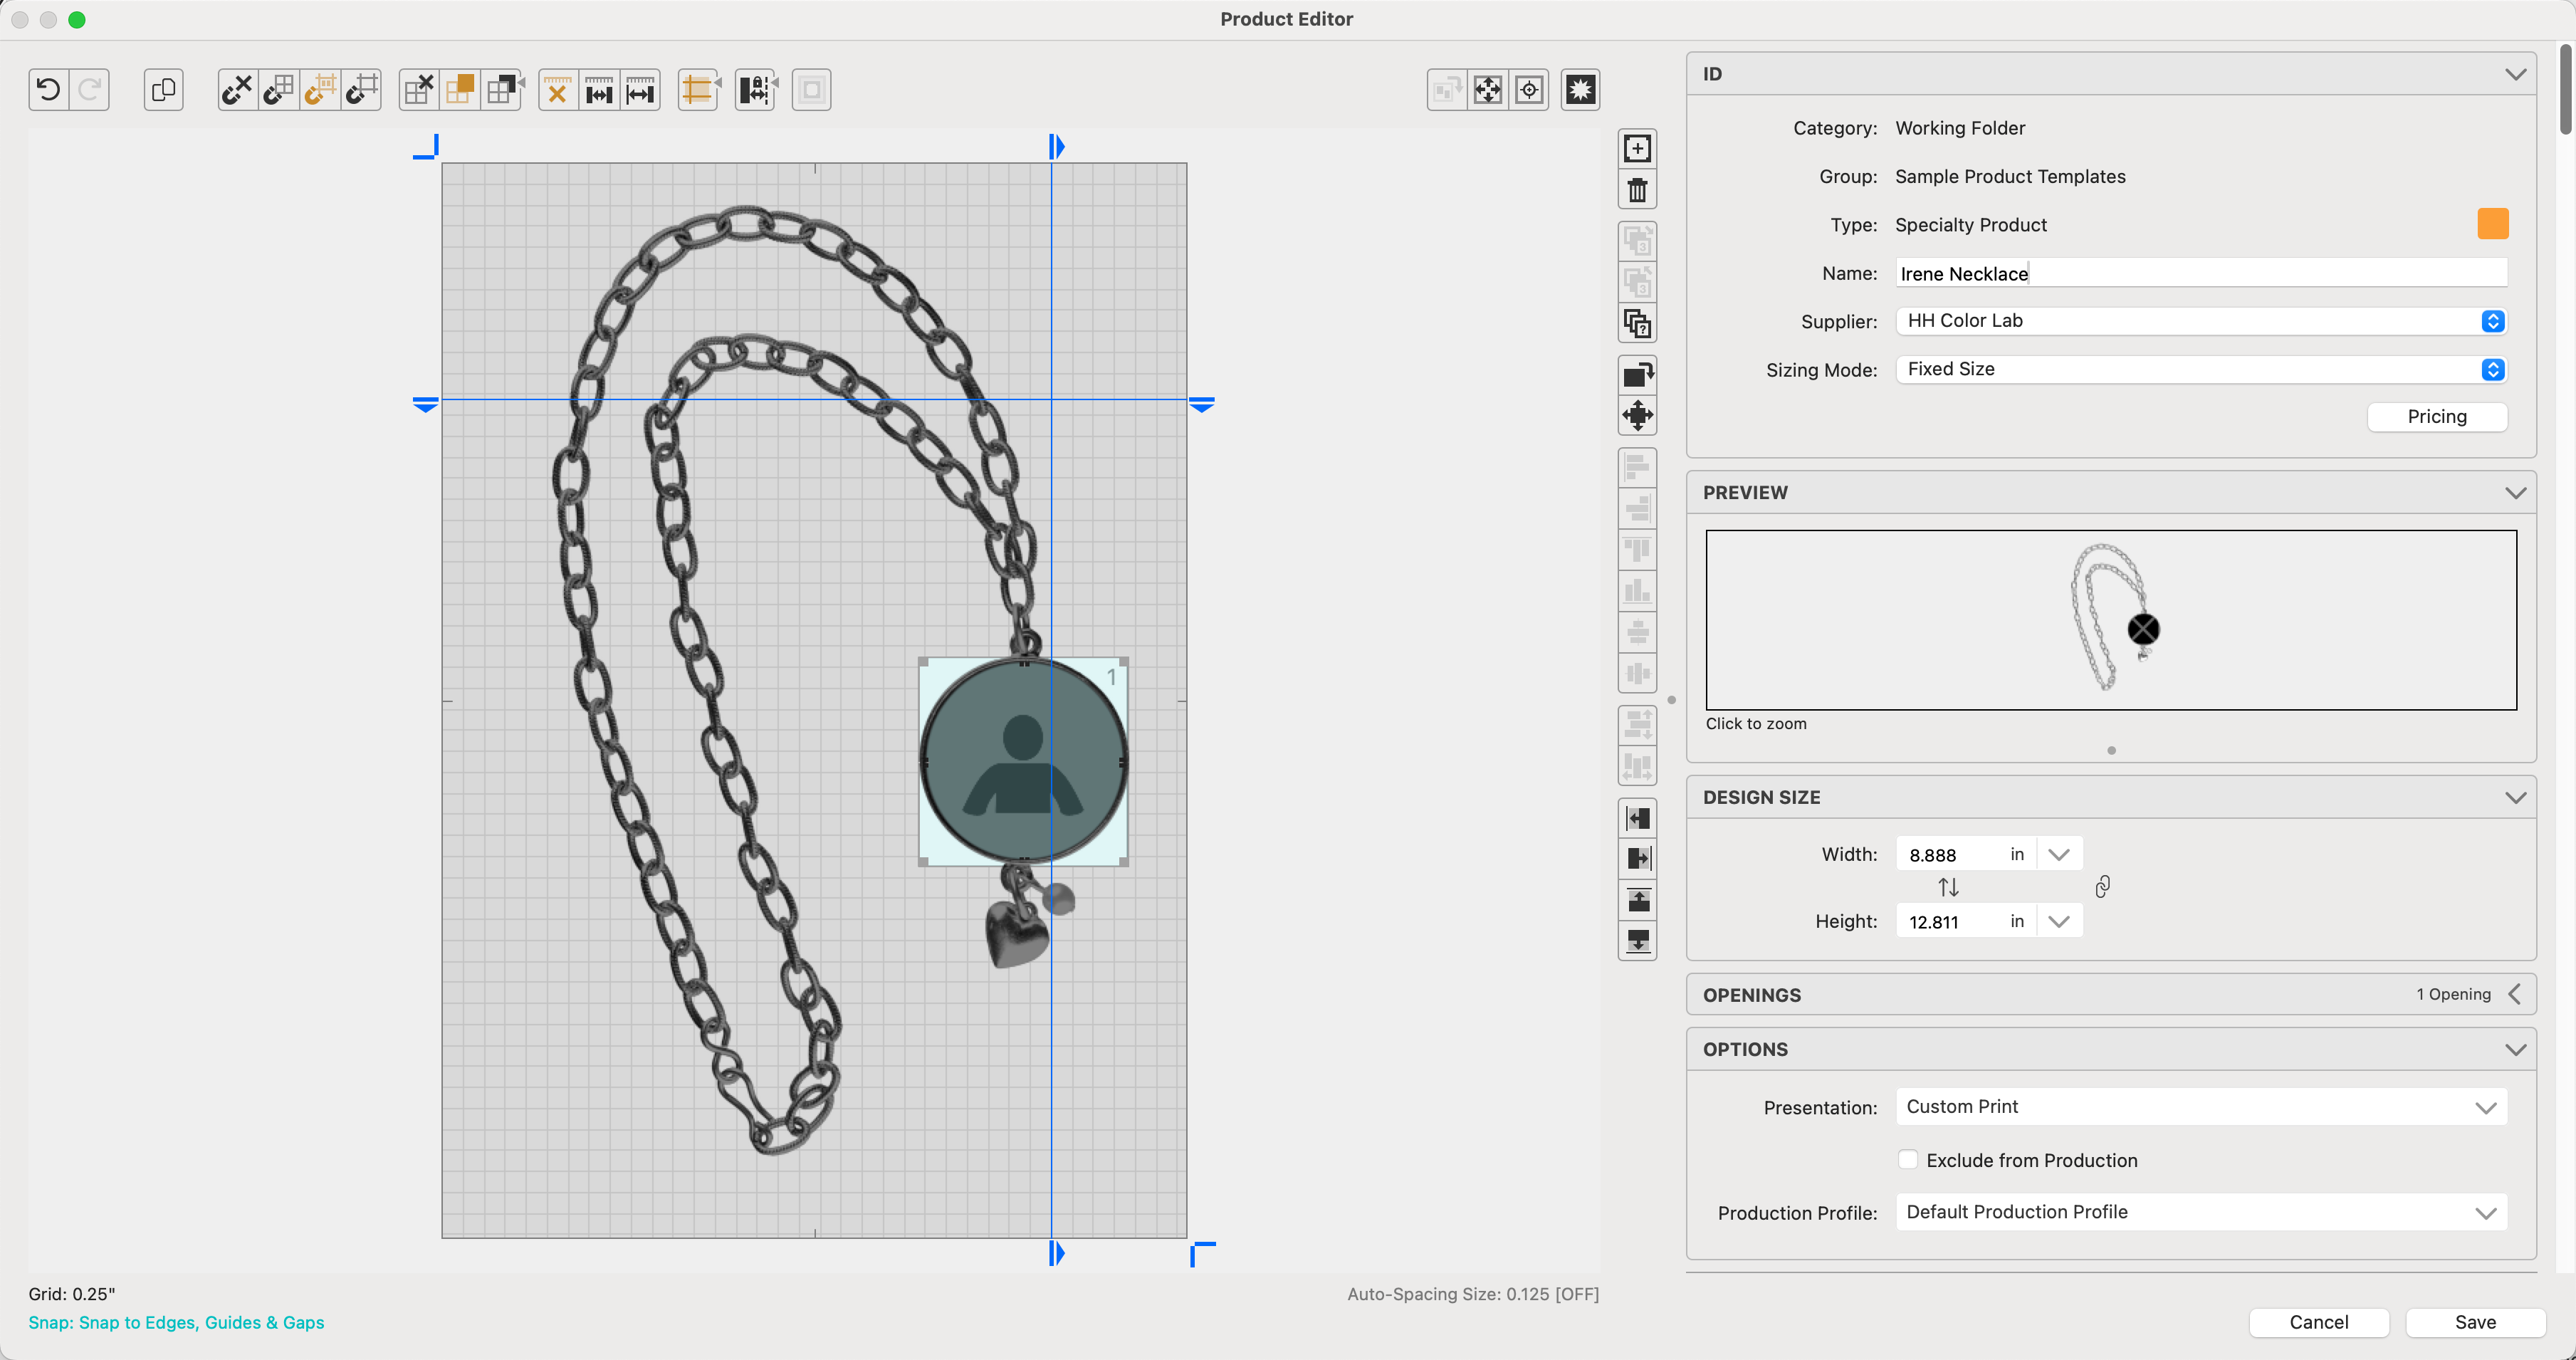Click the add opening plus icon

tap(1637, 149)
